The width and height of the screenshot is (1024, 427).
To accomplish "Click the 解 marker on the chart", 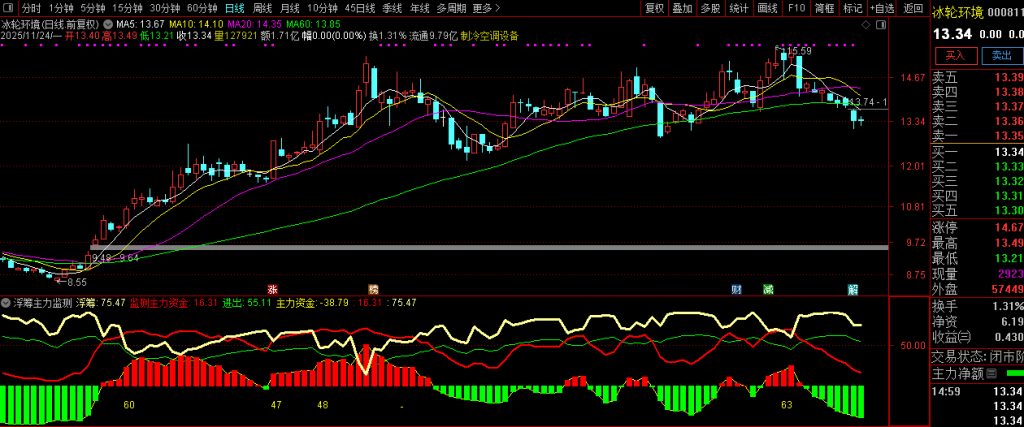I will [x=854, y=288].
